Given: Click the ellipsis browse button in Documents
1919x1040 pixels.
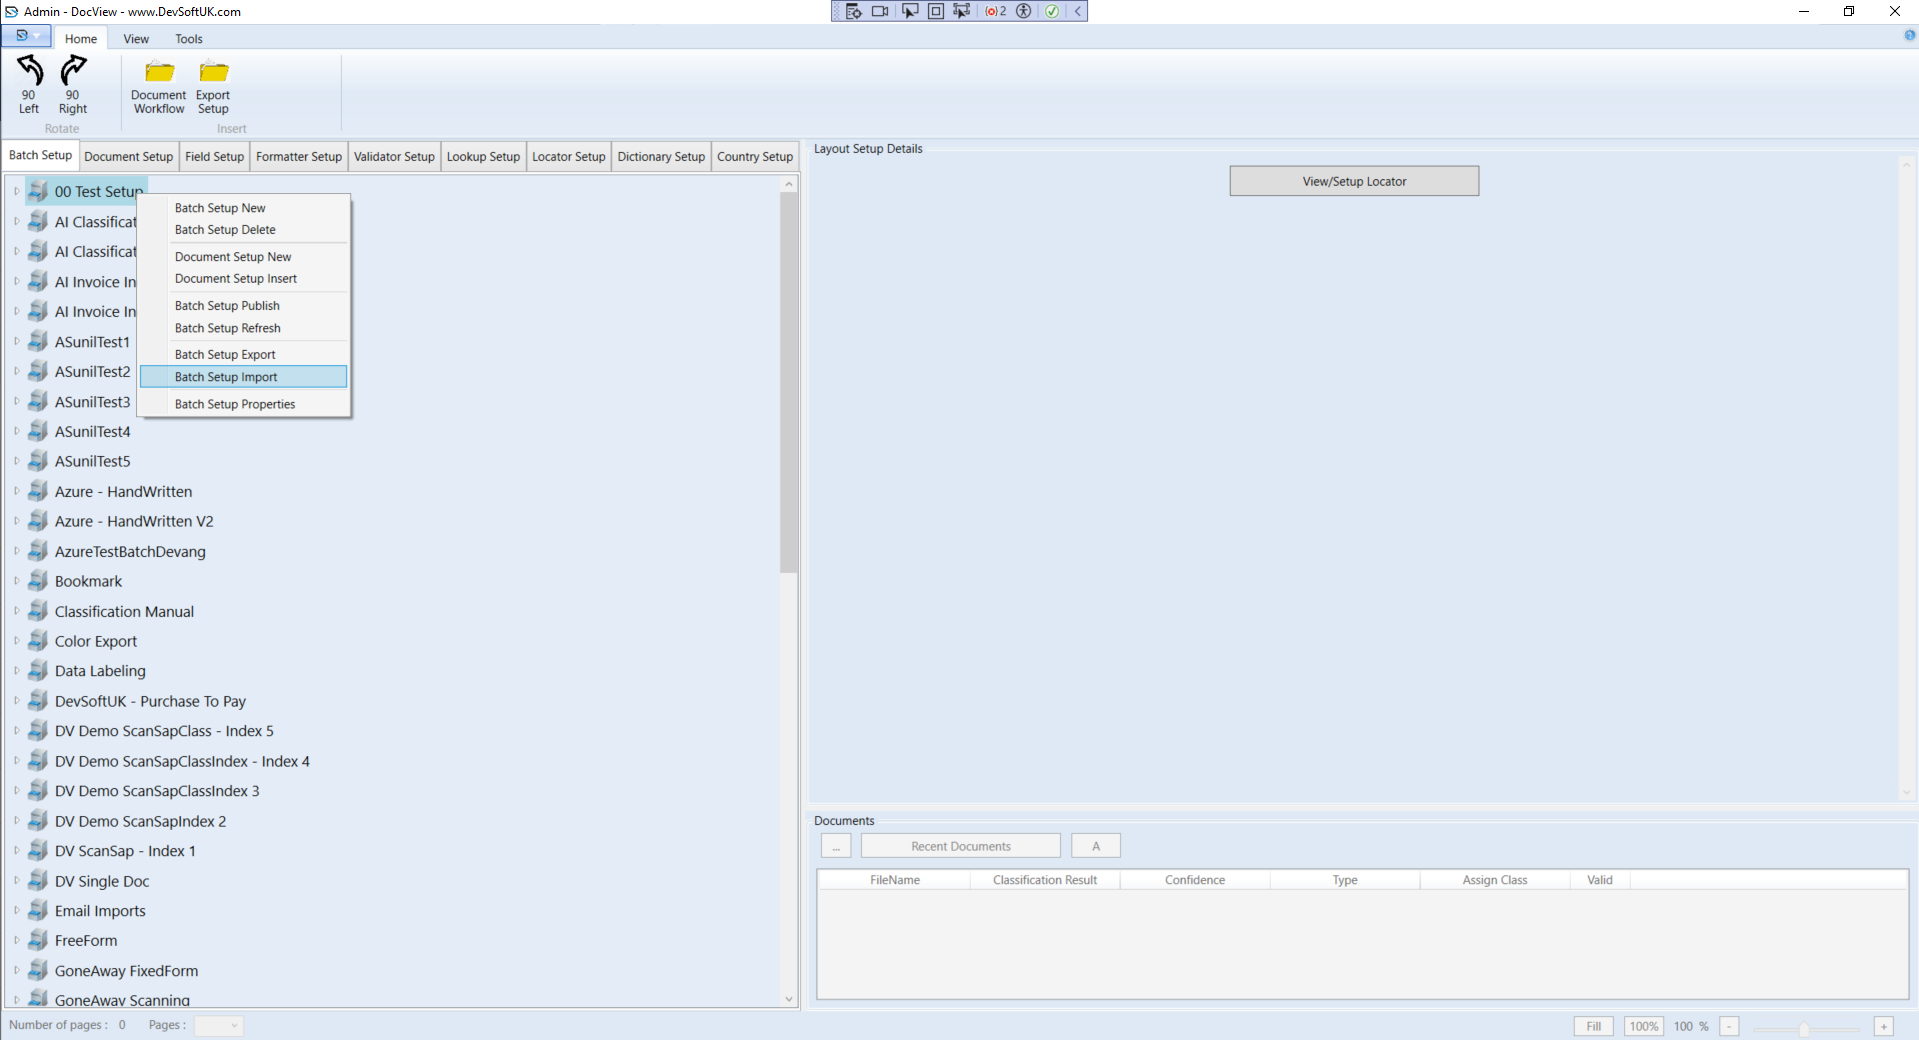Looking at the screenshot, I should (x=836, y=846).
